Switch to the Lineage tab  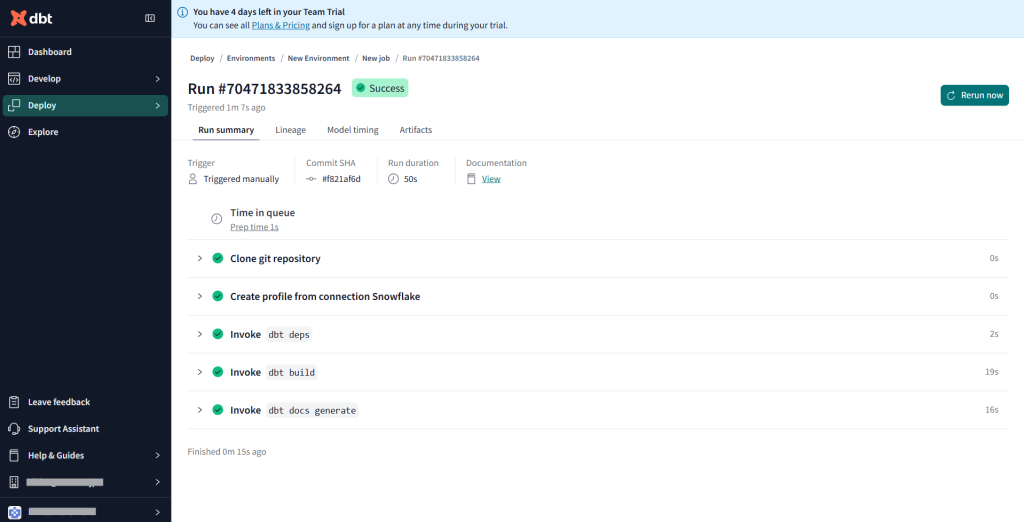[x=291, y=130]
